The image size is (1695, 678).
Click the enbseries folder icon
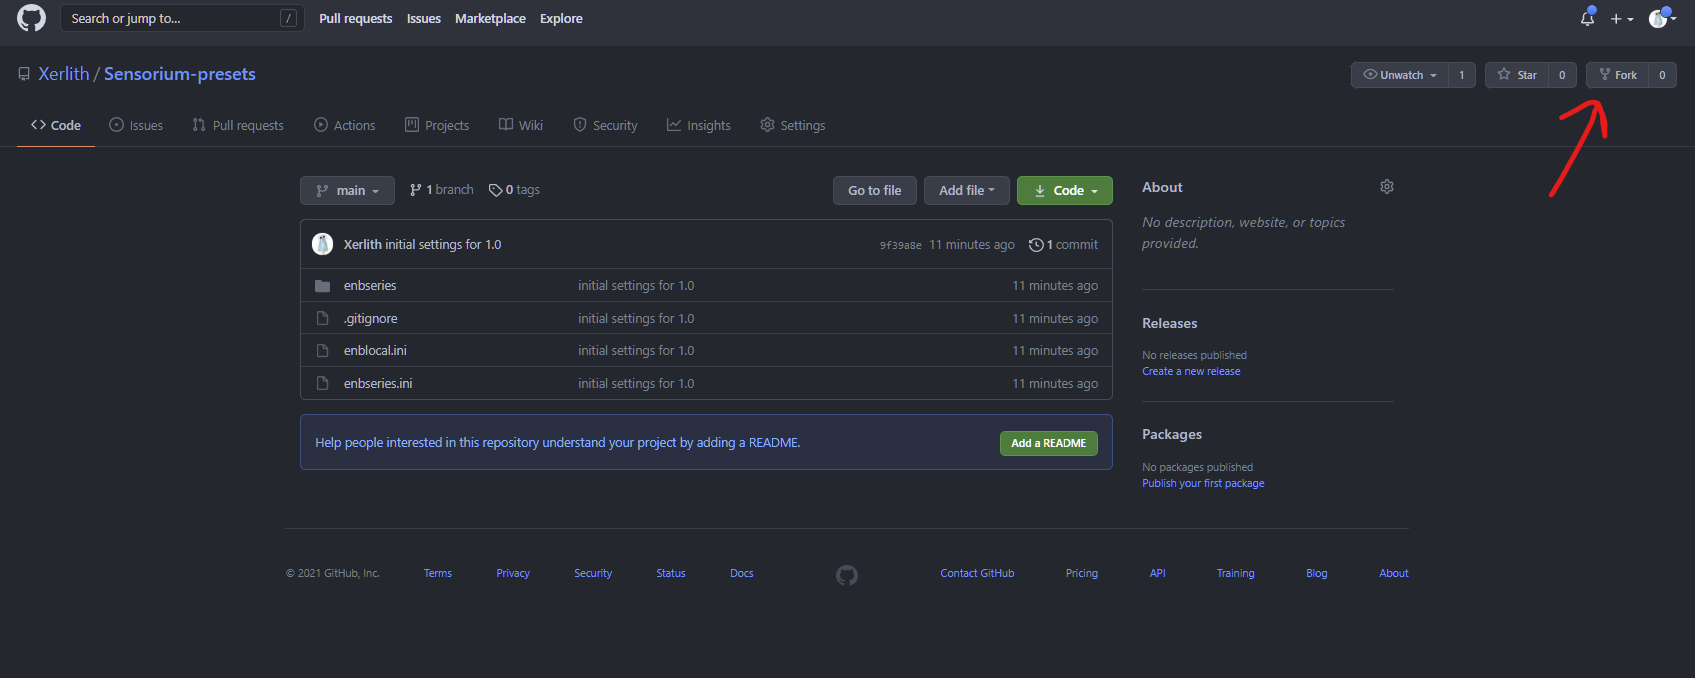point(322,286)
